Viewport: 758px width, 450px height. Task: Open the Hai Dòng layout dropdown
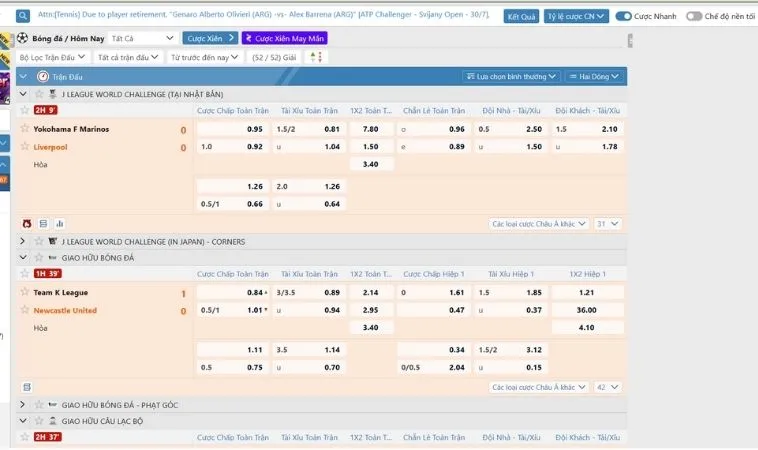coord(595,76)
